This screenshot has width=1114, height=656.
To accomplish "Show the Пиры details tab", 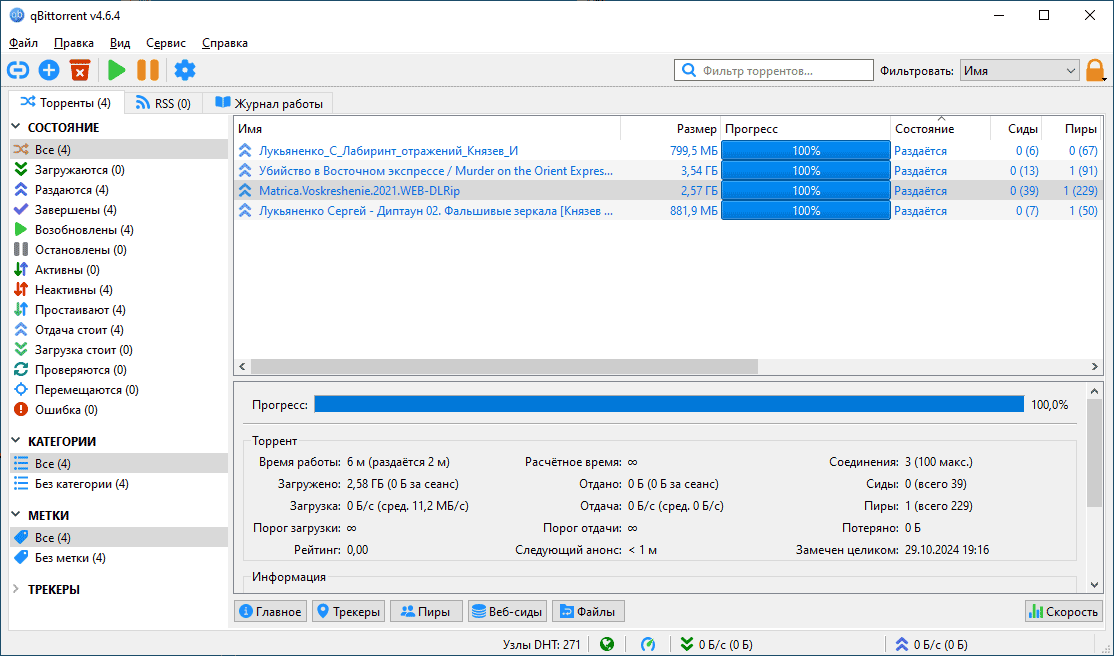I will pyautogui.click(x=426, y=611).
